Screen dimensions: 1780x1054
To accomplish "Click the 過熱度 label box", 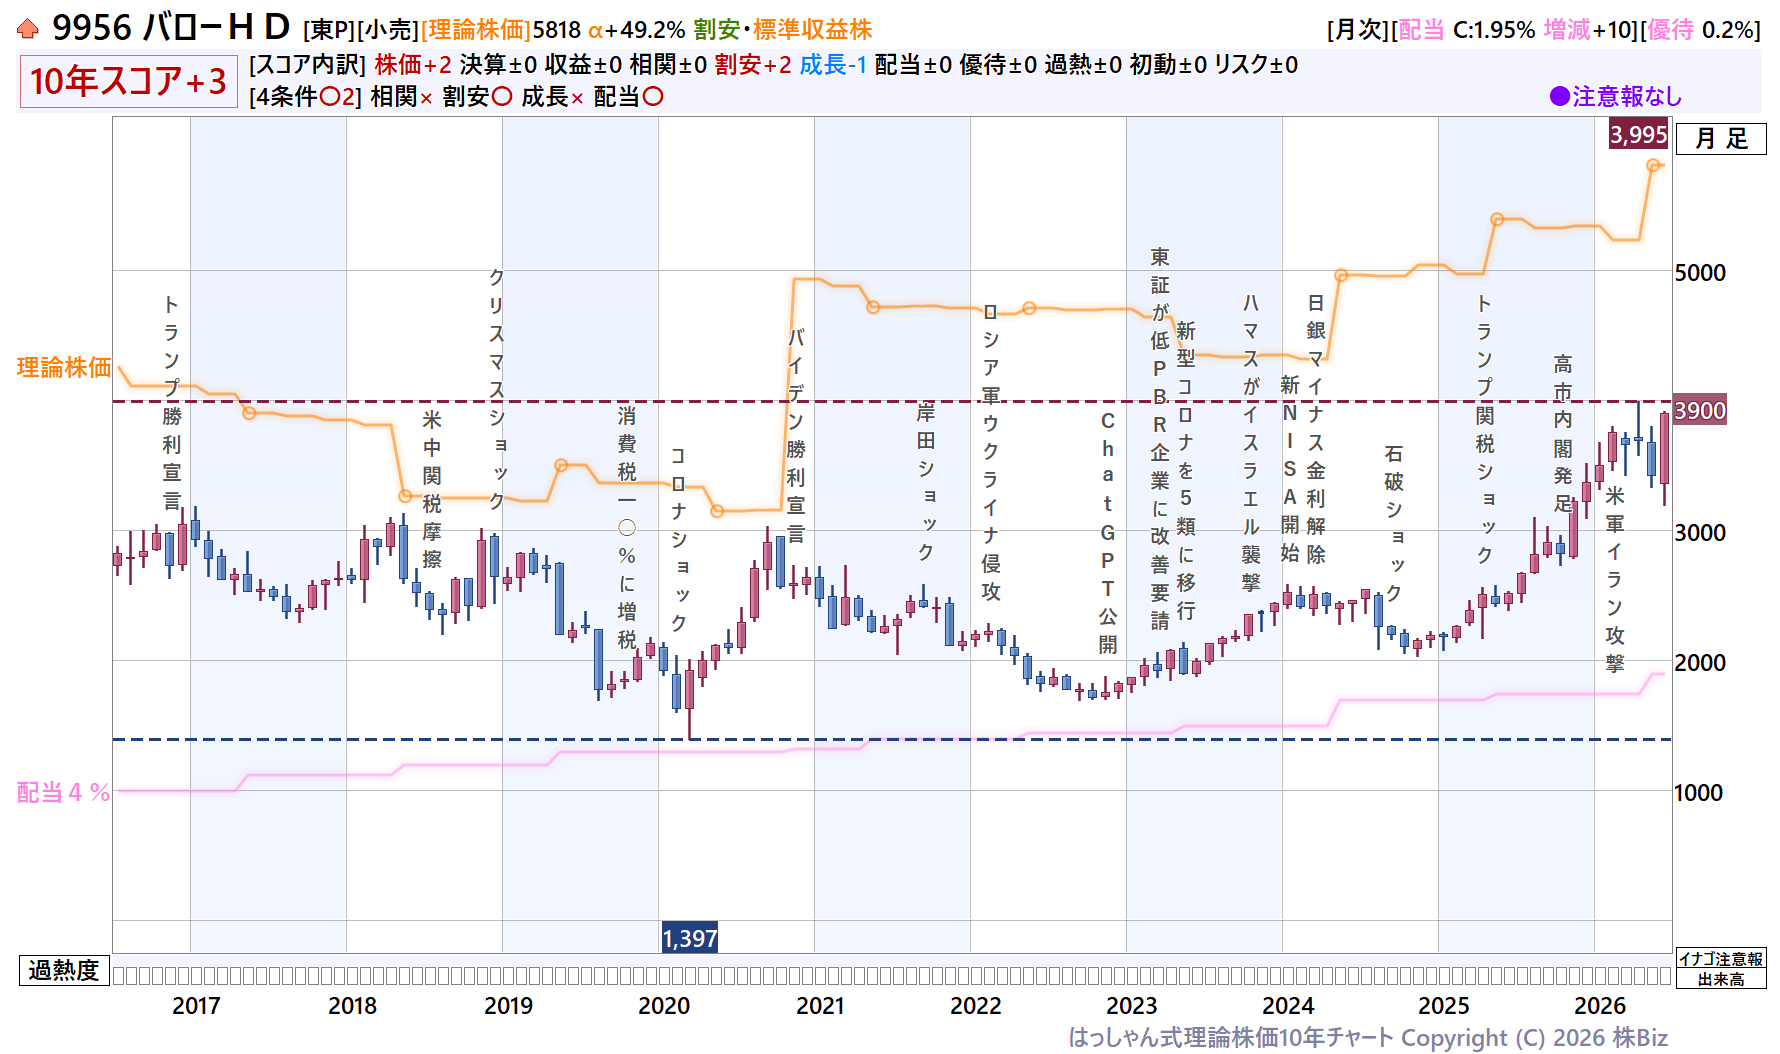I will tap(64, 970).
